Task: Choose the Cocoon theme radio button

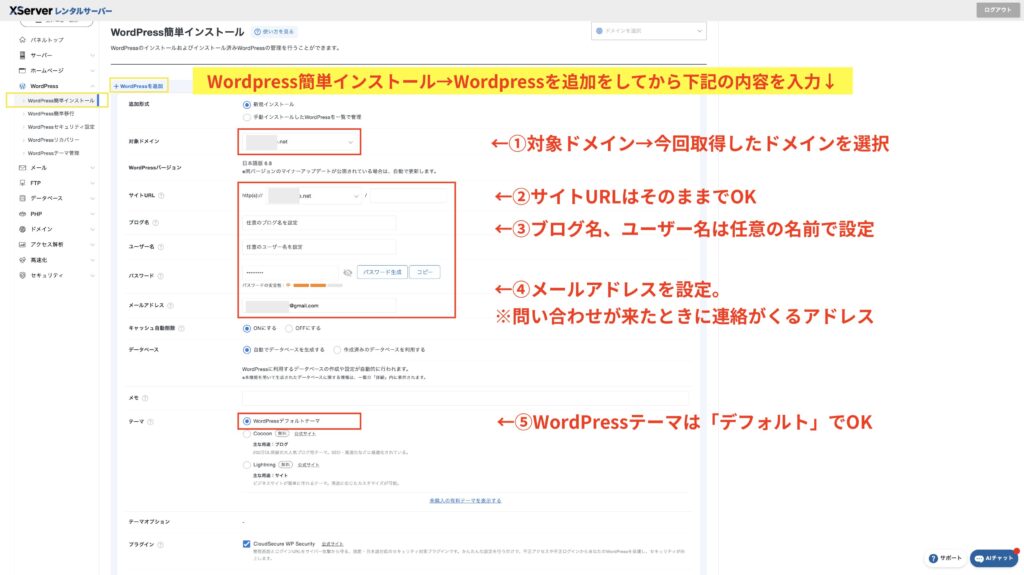Action: pyautogui.click(x=247, y=435)
